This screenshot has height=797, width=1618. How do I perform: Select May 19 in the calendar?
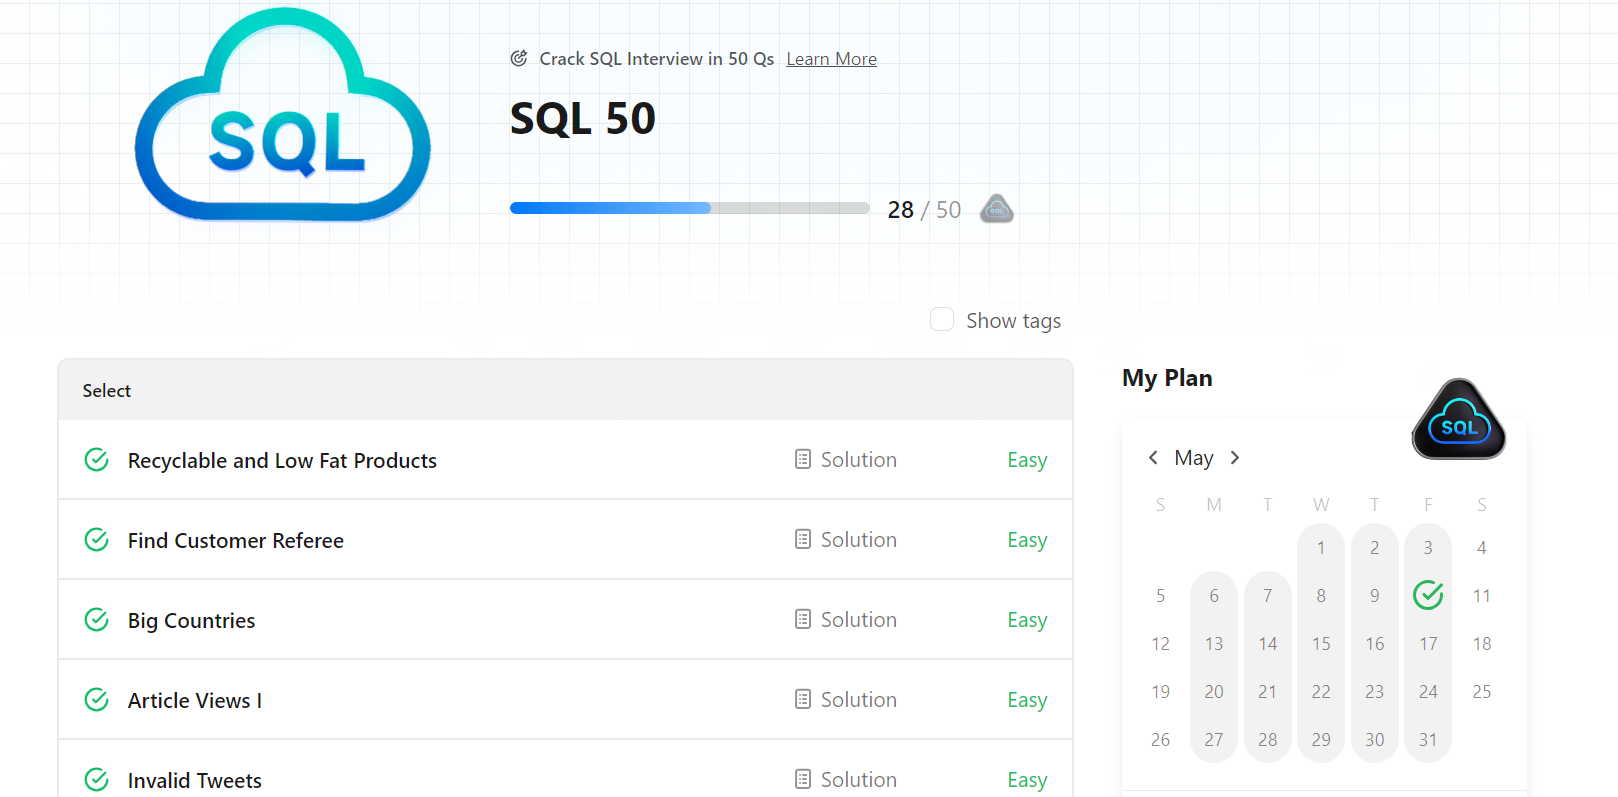(x=1160, y=691)
